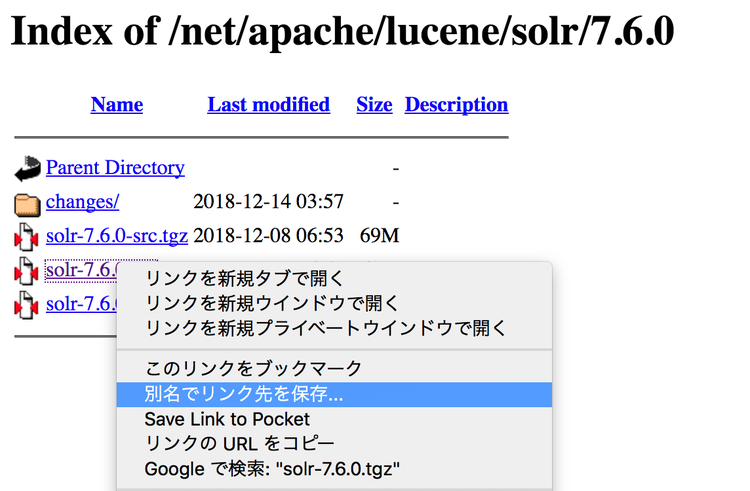Screen dimensions: 750x491
Task: Choose リンクを新規プライベートウインドウで開く menu entry
Action: (x=334, y=328)
